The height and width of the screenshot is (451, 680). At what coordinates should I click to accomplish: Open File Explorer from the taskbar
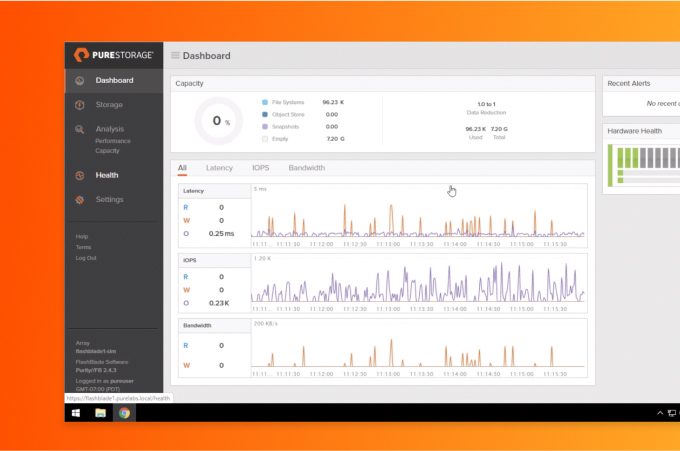tap(100, 412)
